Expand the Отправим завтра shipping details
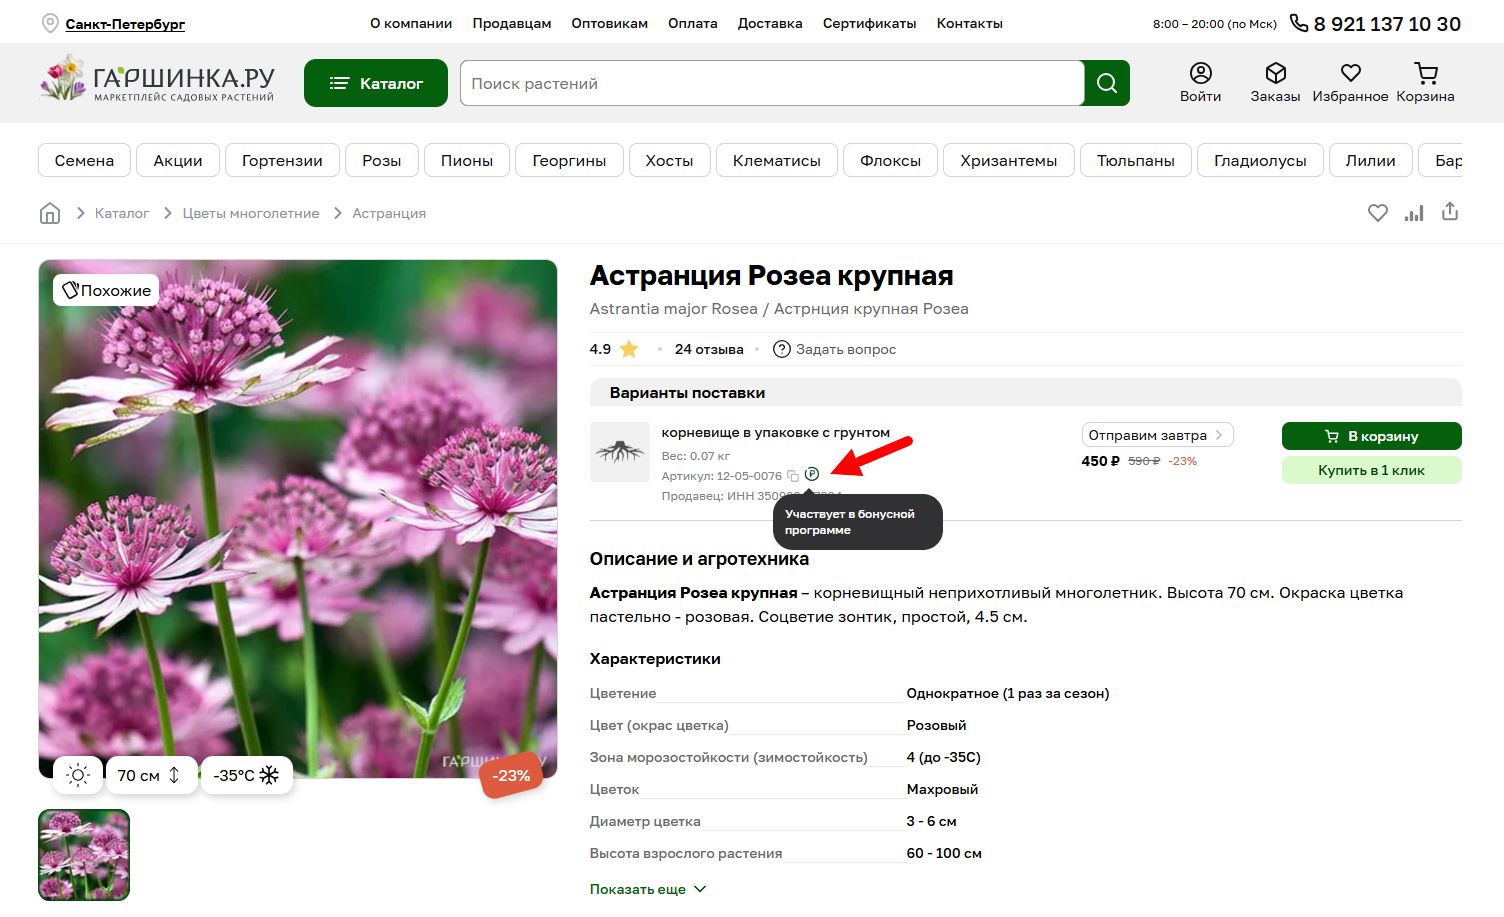The height and width of the screenshot is (917, 1504). [1156, 434]
